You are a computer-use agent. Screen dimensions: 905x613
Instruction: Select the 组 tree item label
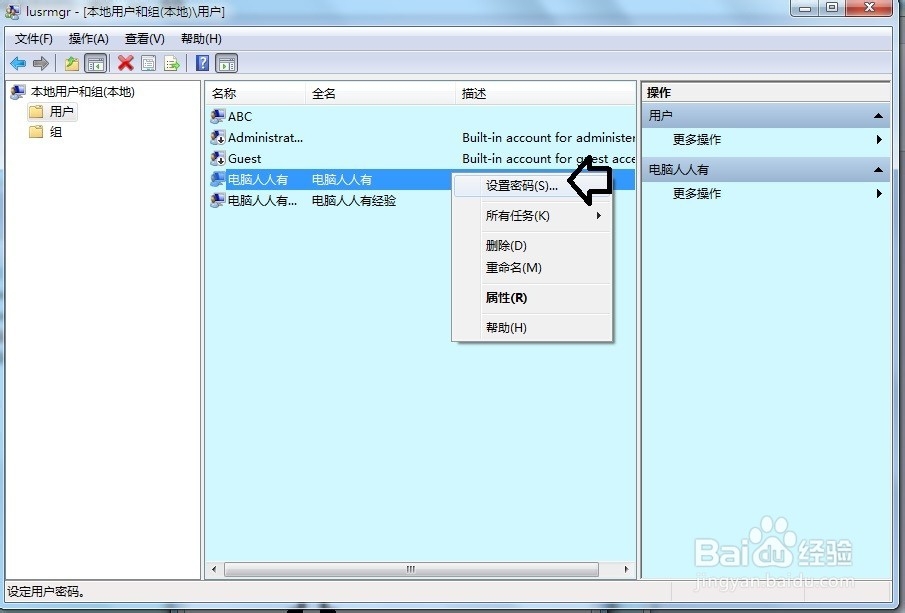[x=55, y=132]
